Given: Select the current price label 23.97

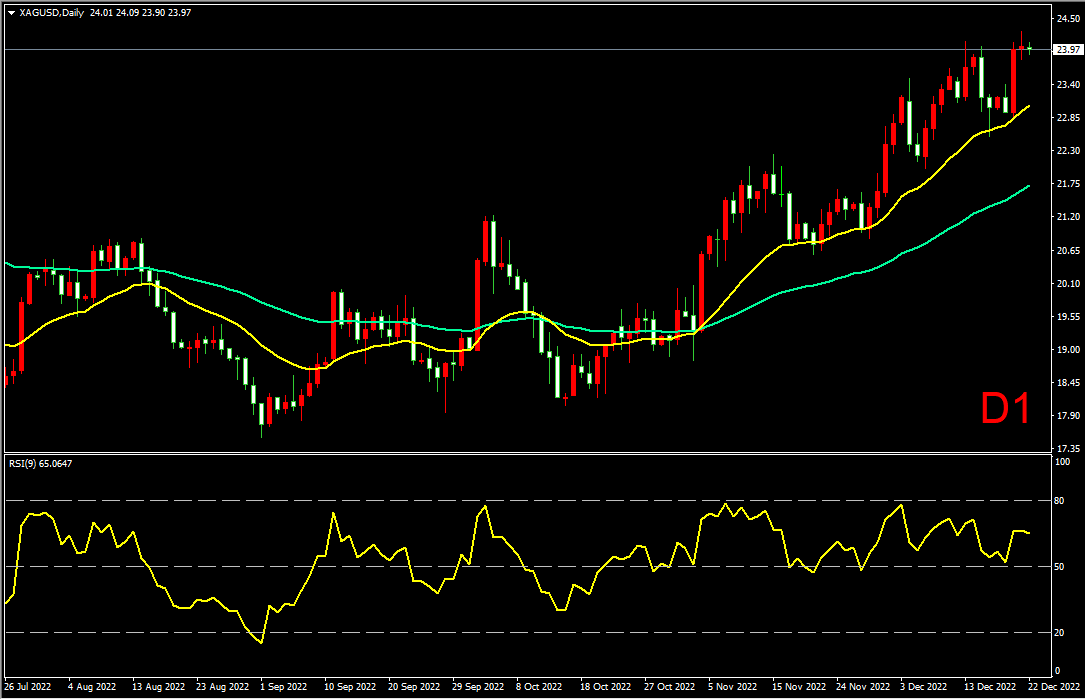Looking at the screenshot, I should point(1068,50).
